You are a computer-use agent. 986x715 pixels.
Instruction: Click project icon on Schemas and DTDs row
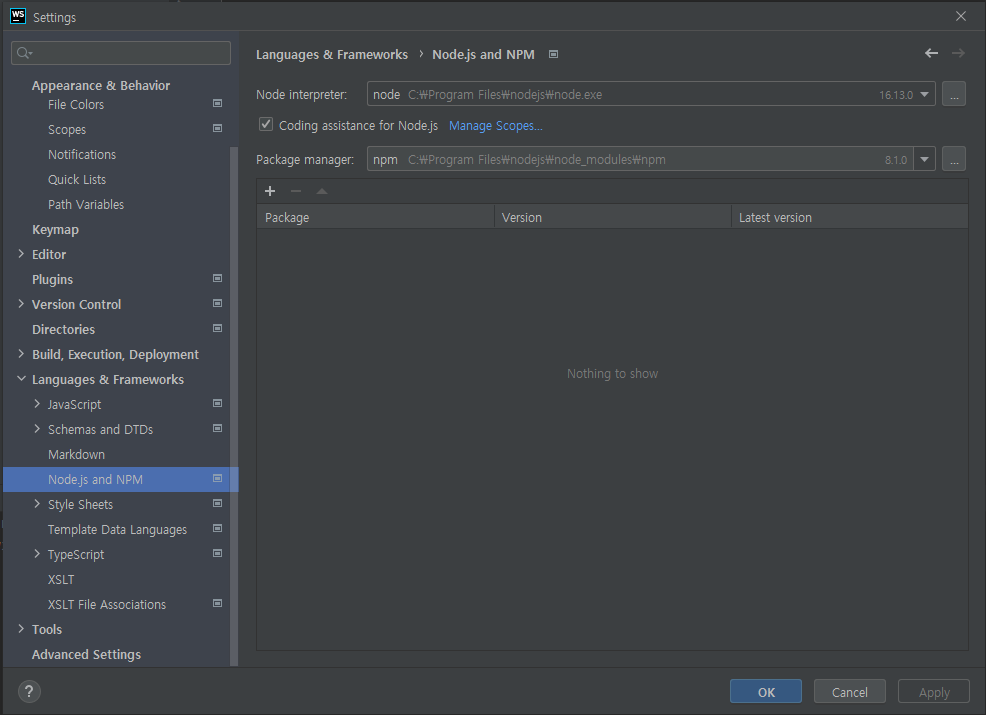pyautogui.click(x=218, y=428)
